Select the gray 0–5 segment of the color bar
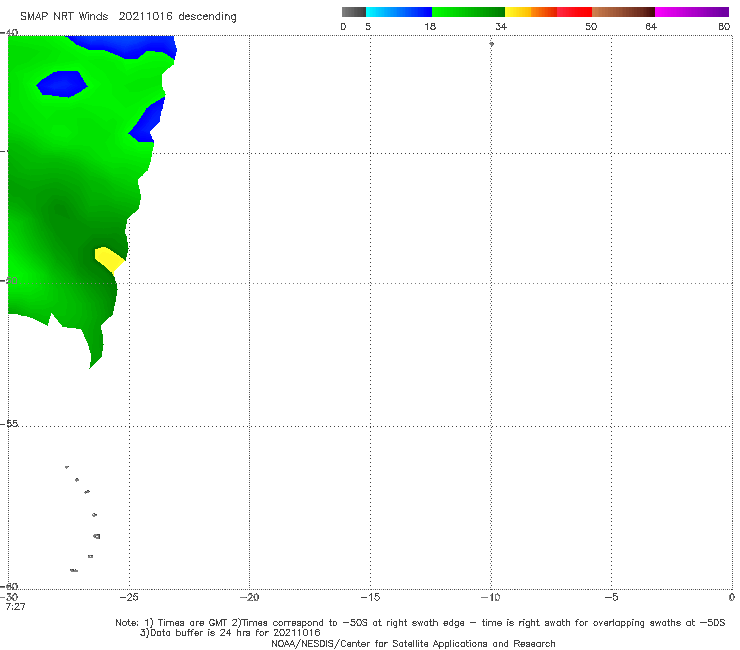The width and height of the screenshot is (740, 650). pyautogui.click(x=354, y=12)
